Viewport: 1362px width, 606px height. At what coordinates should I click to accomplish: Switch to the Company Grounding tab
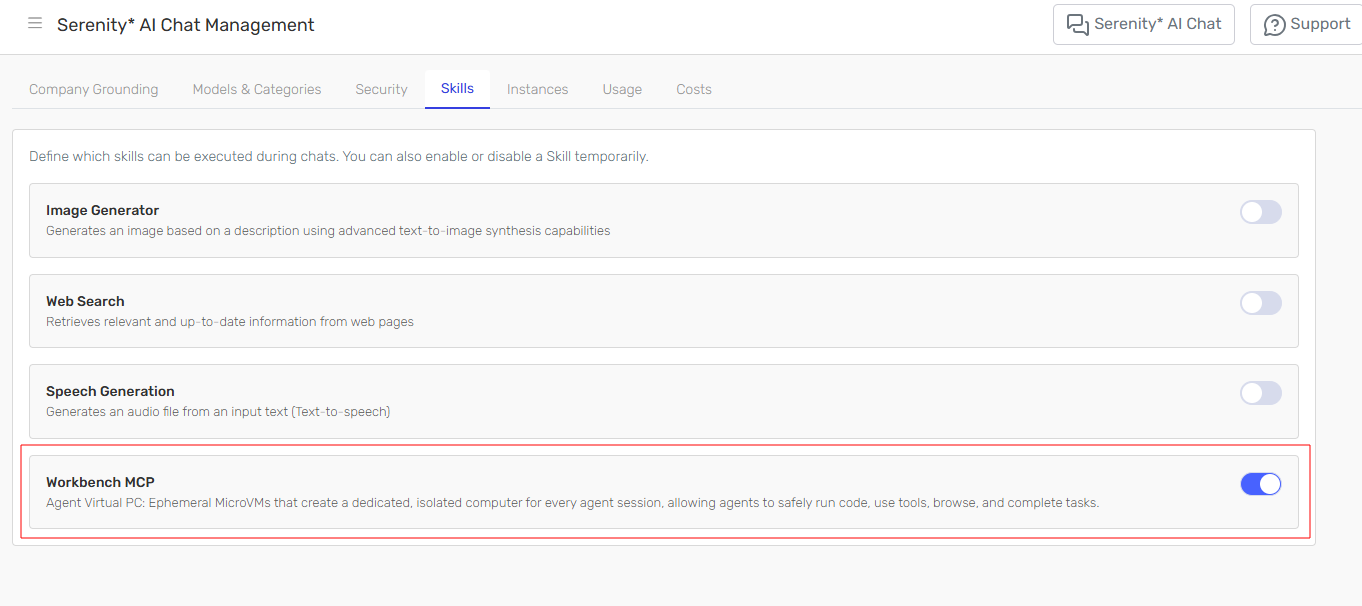(x=94, y=89)
